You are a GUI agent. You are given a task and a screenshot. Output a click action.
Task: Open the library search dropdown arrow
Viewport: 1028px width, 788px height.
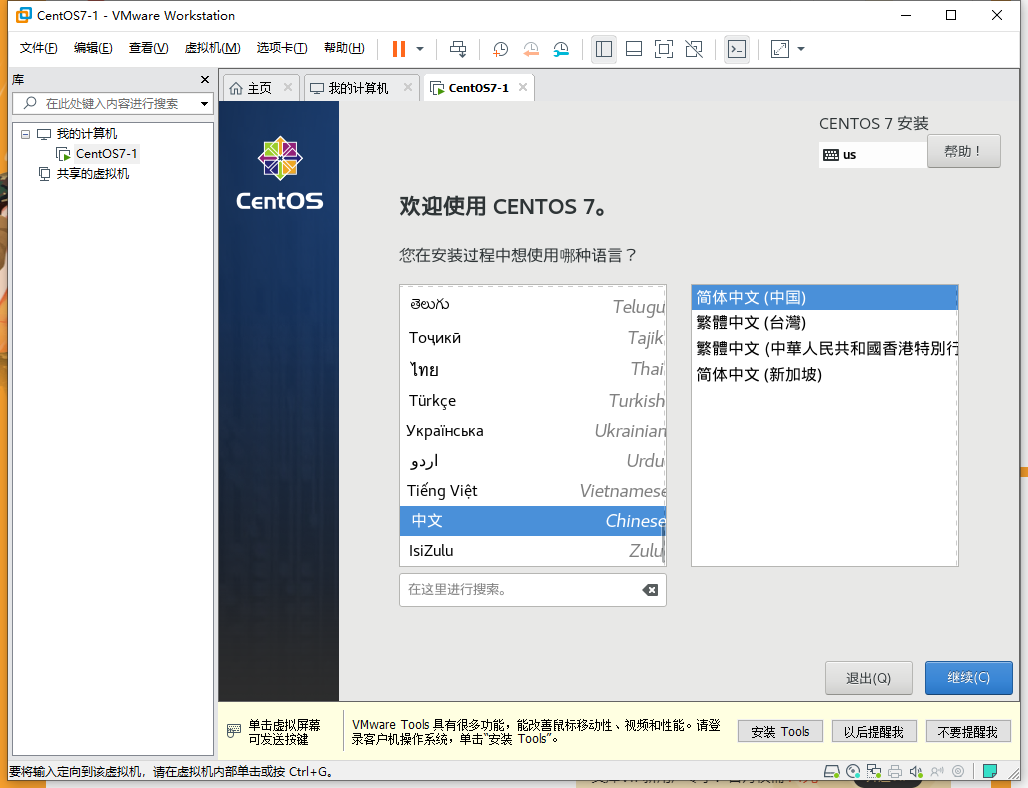tap(205, 104)
